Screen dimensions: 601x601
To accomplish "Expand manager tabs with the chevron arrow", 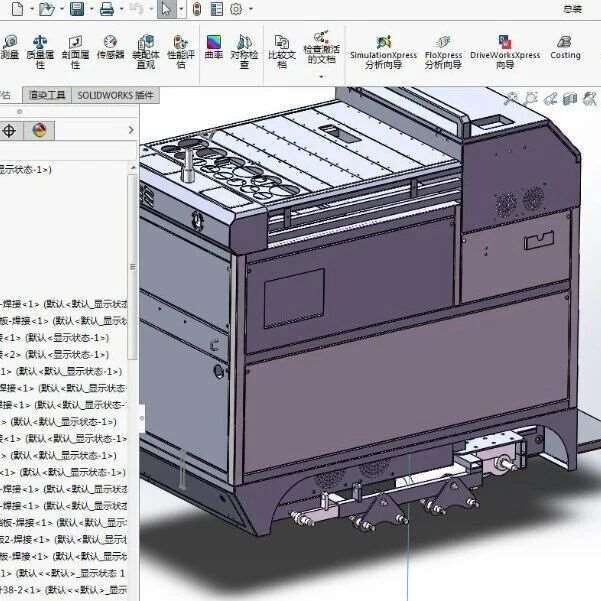I will click(x=131, y=130).
